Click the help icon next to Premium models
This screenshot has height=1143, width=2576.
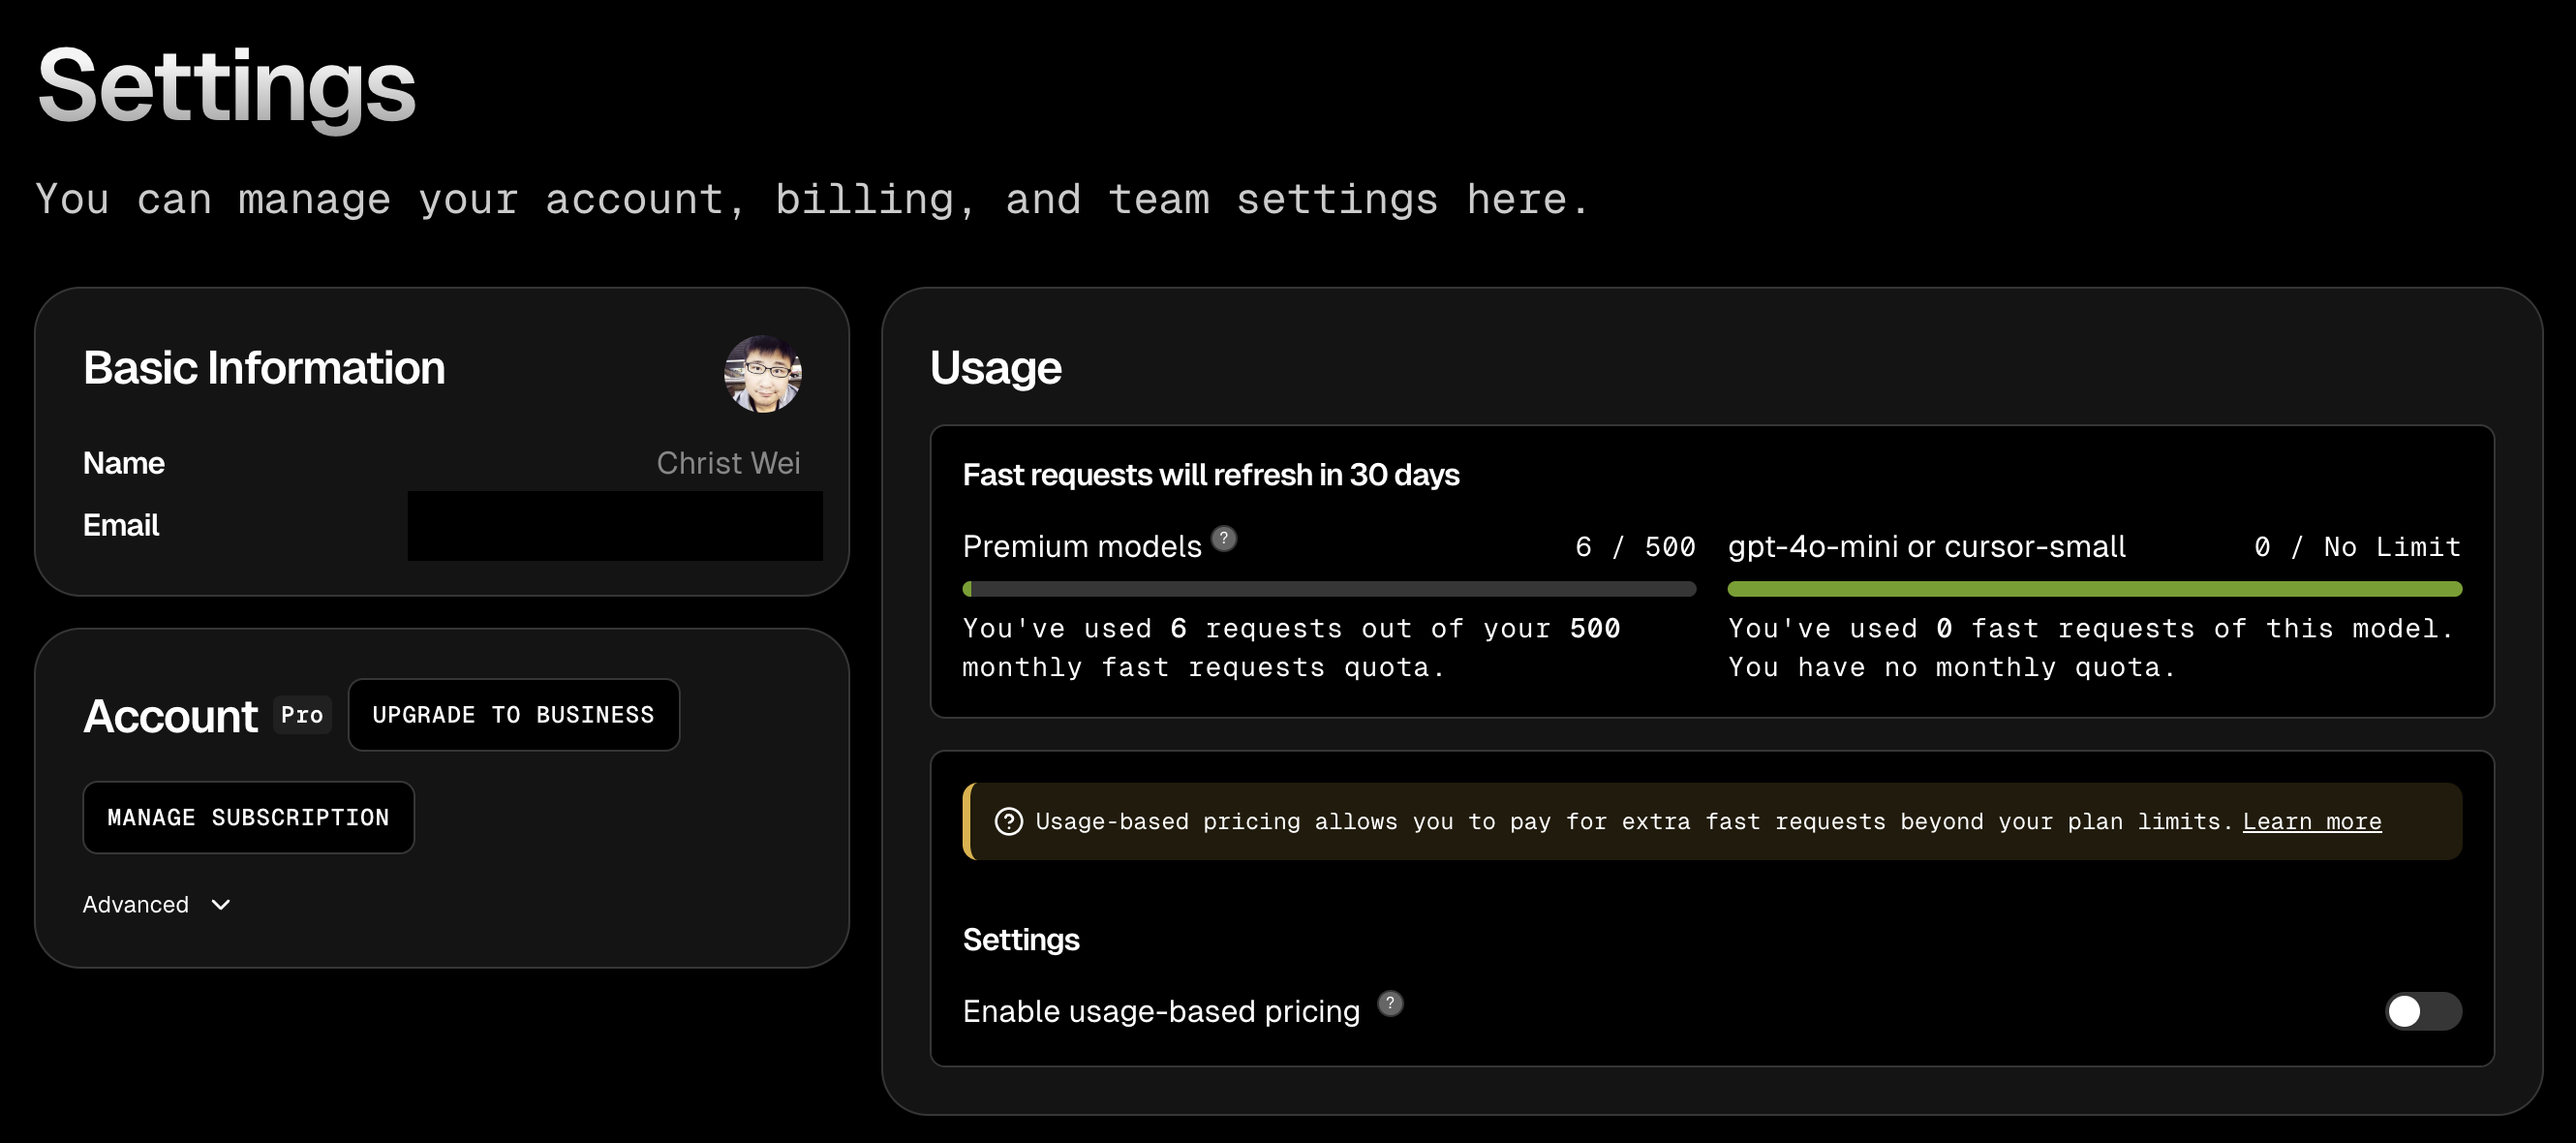point(1224,539)
